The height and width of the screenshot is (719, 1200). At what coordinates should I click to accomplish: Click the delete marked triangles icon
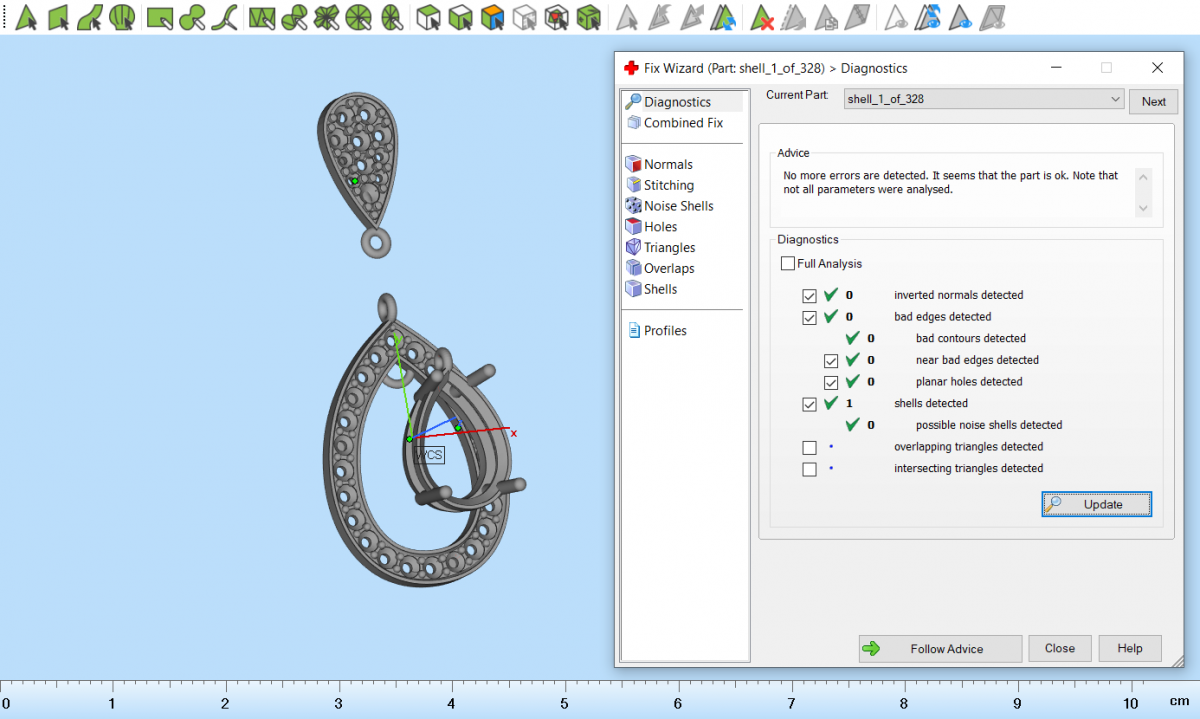[762, 17]
